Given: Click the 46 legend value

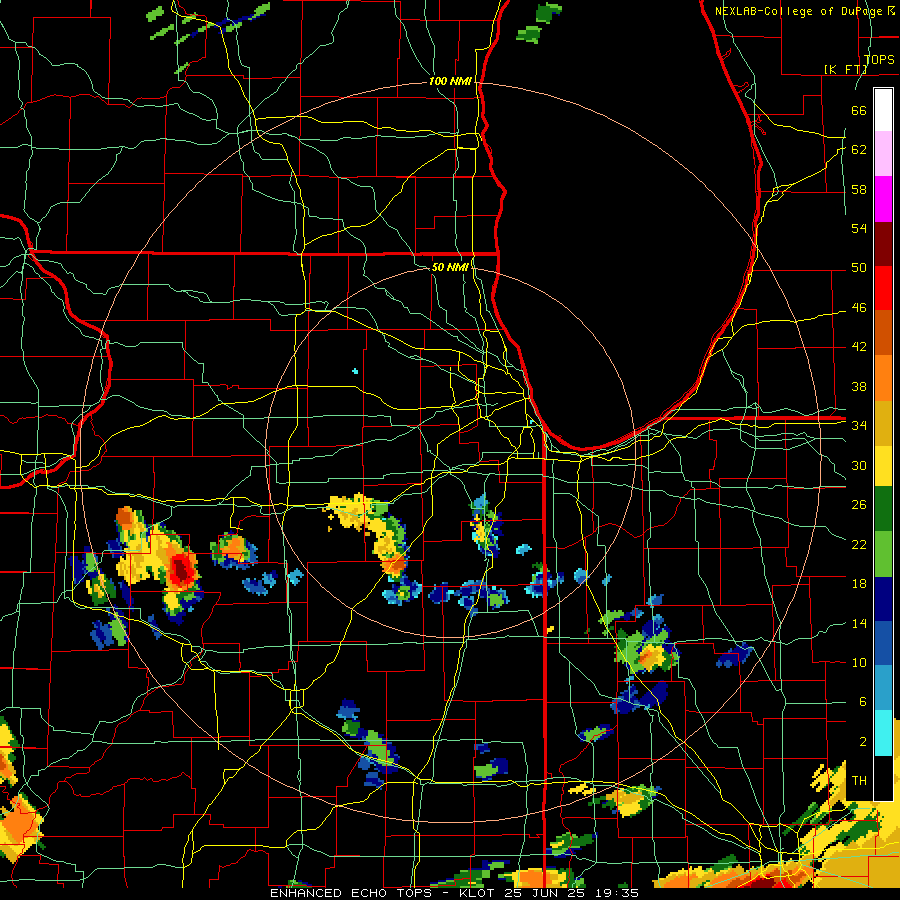Looking at the screenshot, I should tap(859, 308).
